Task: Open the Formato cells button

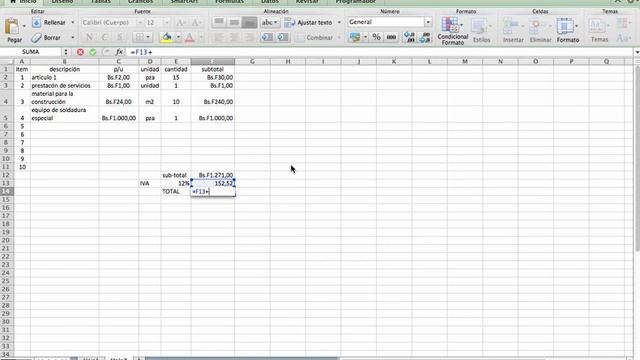Action: 567,31
